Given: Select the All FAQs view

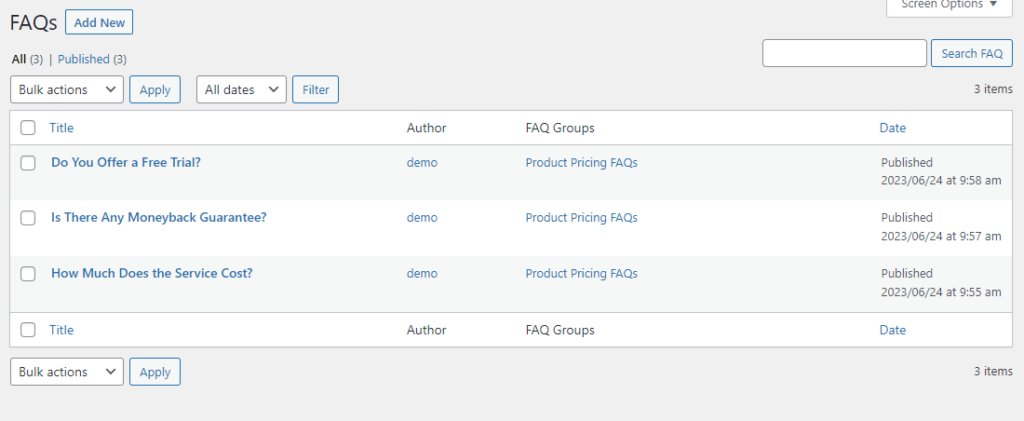Looking at the screenshot, I should pos(19,59).
